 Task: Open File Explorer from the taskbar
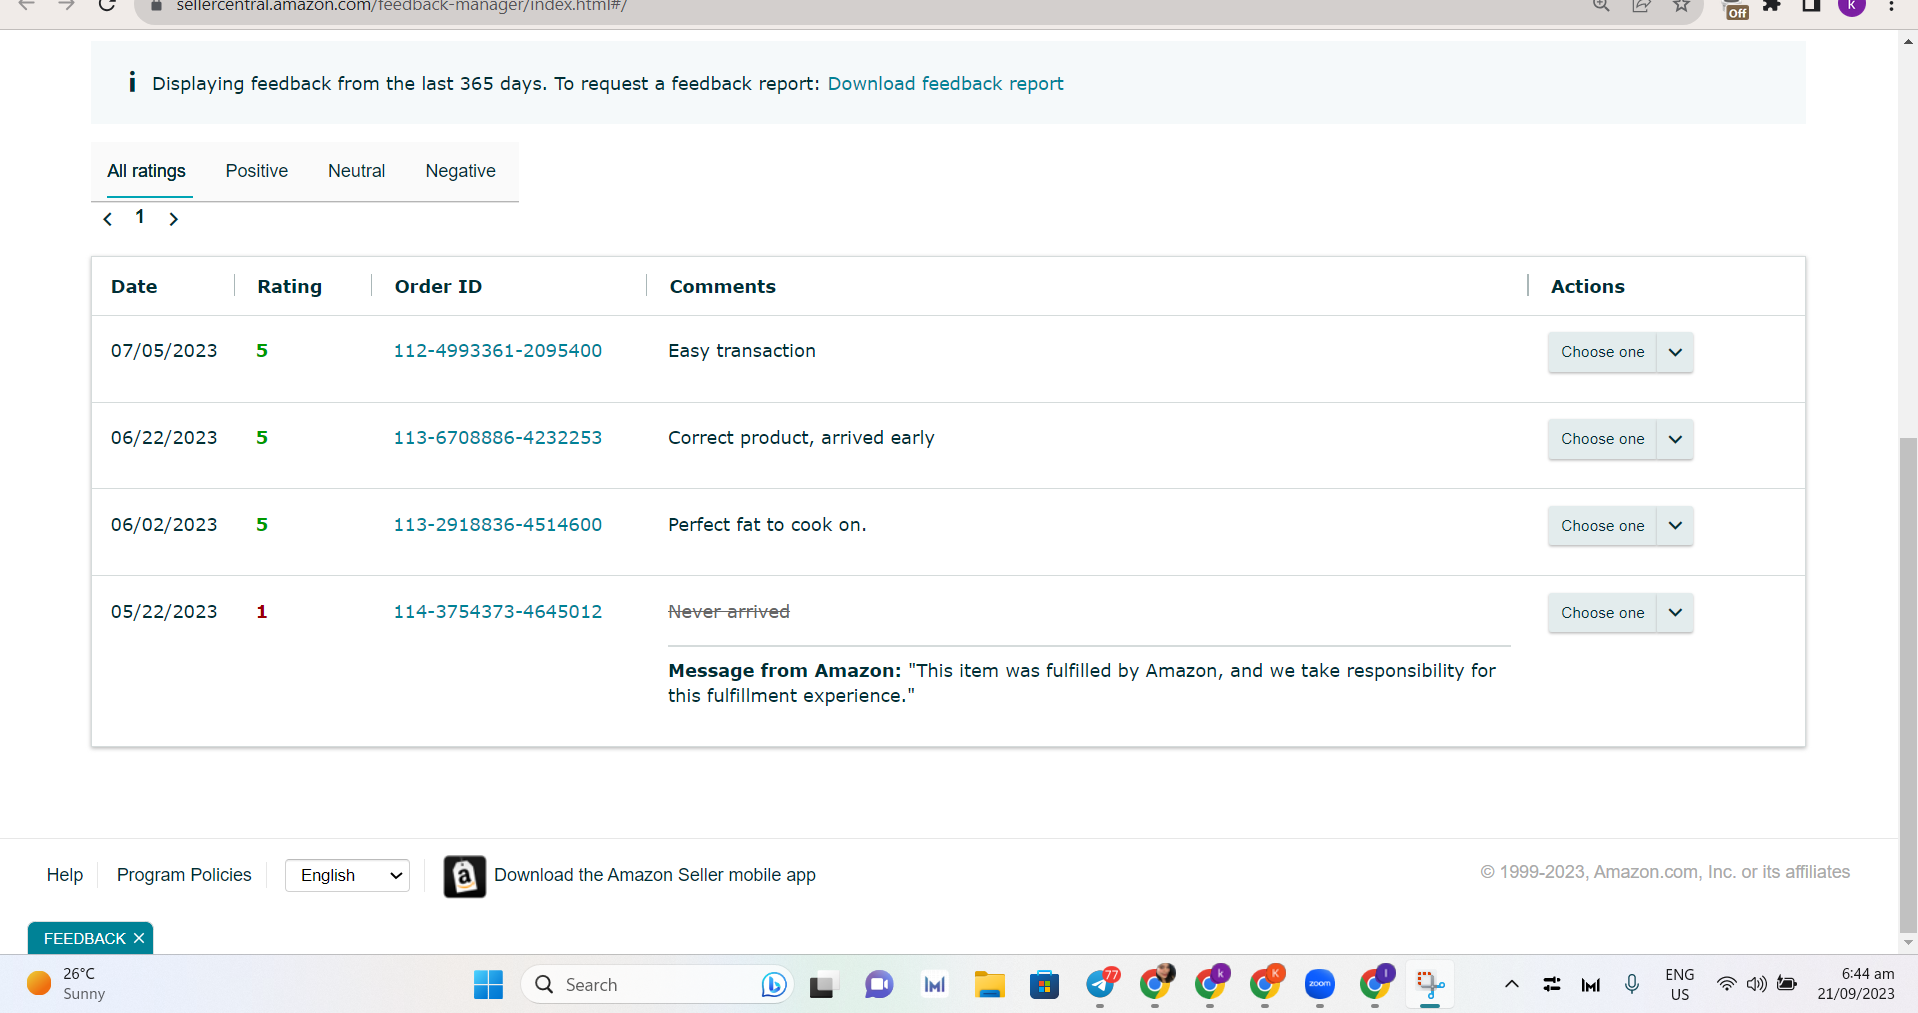pyautogui.click(x=989, y=985)
